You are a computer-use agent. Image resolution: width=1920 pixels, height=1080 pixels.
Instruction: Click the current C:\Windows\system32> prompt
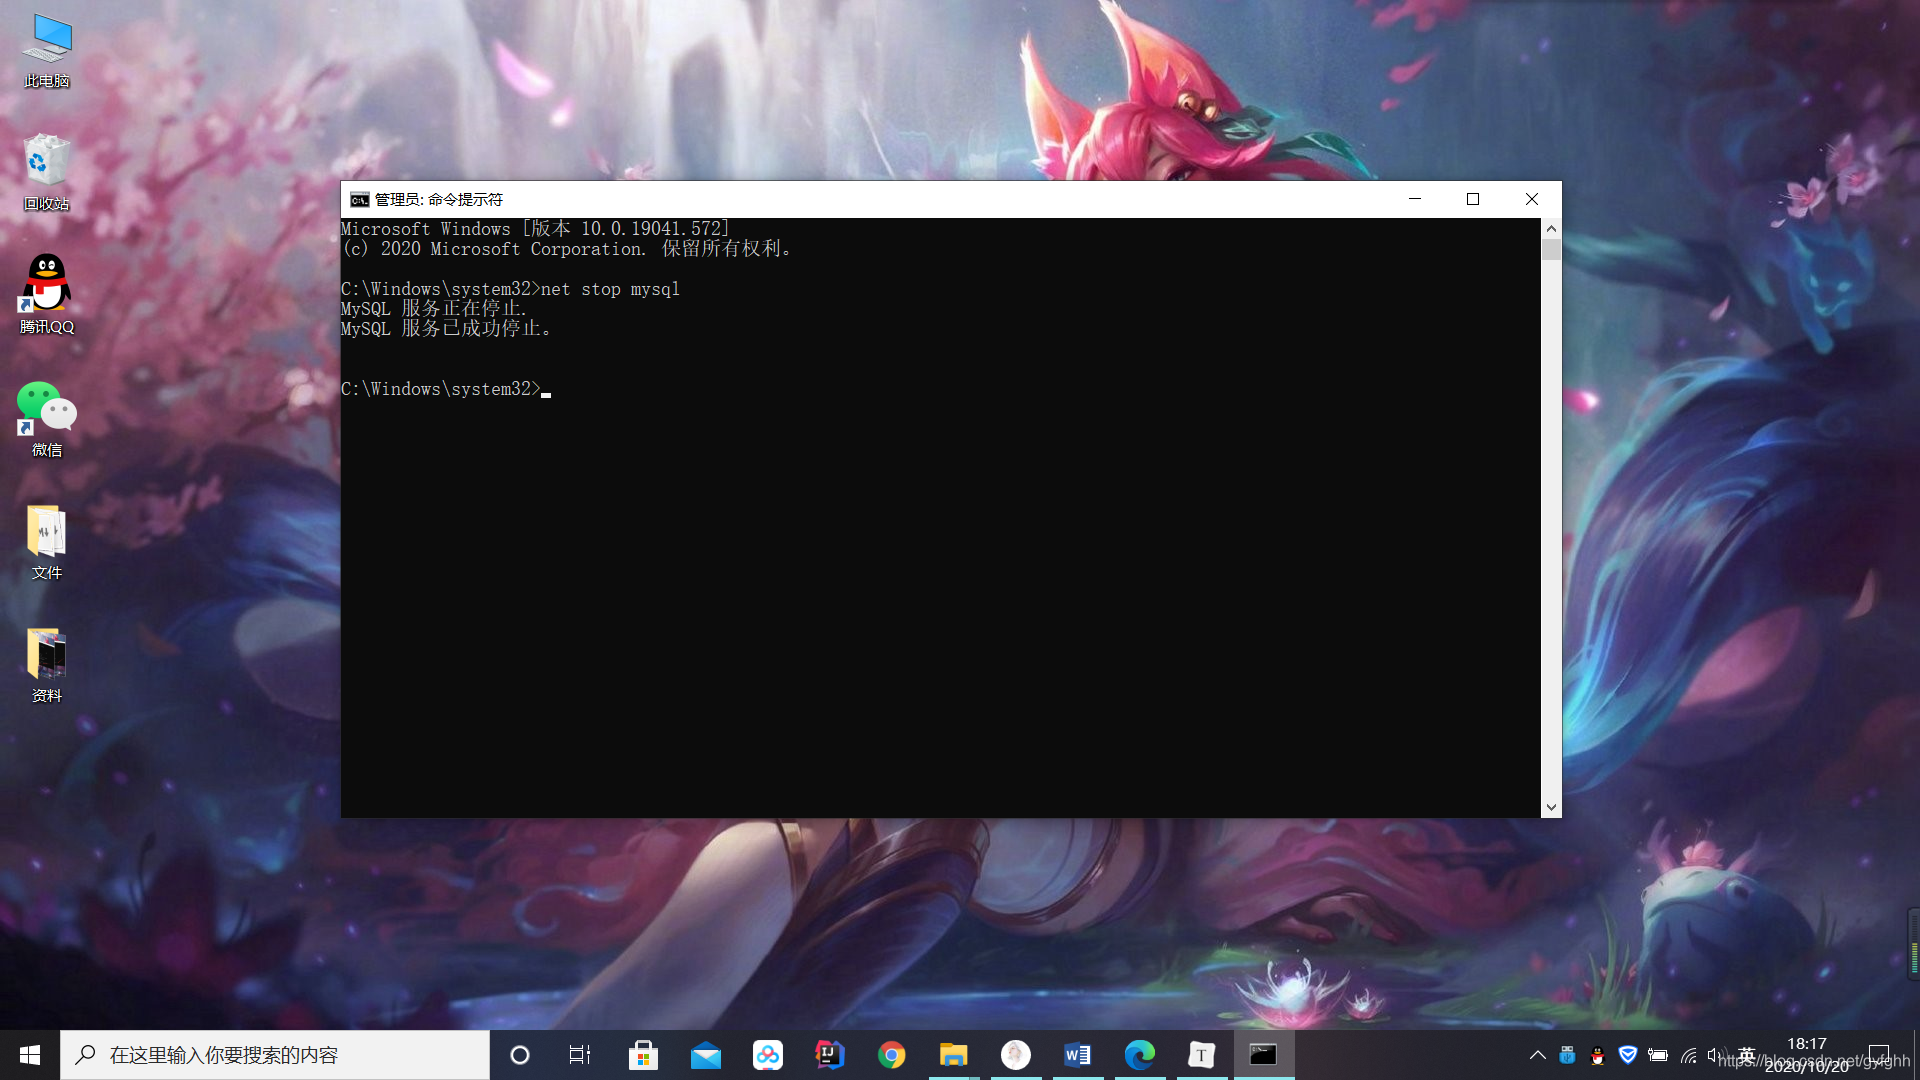click(441, 389)
